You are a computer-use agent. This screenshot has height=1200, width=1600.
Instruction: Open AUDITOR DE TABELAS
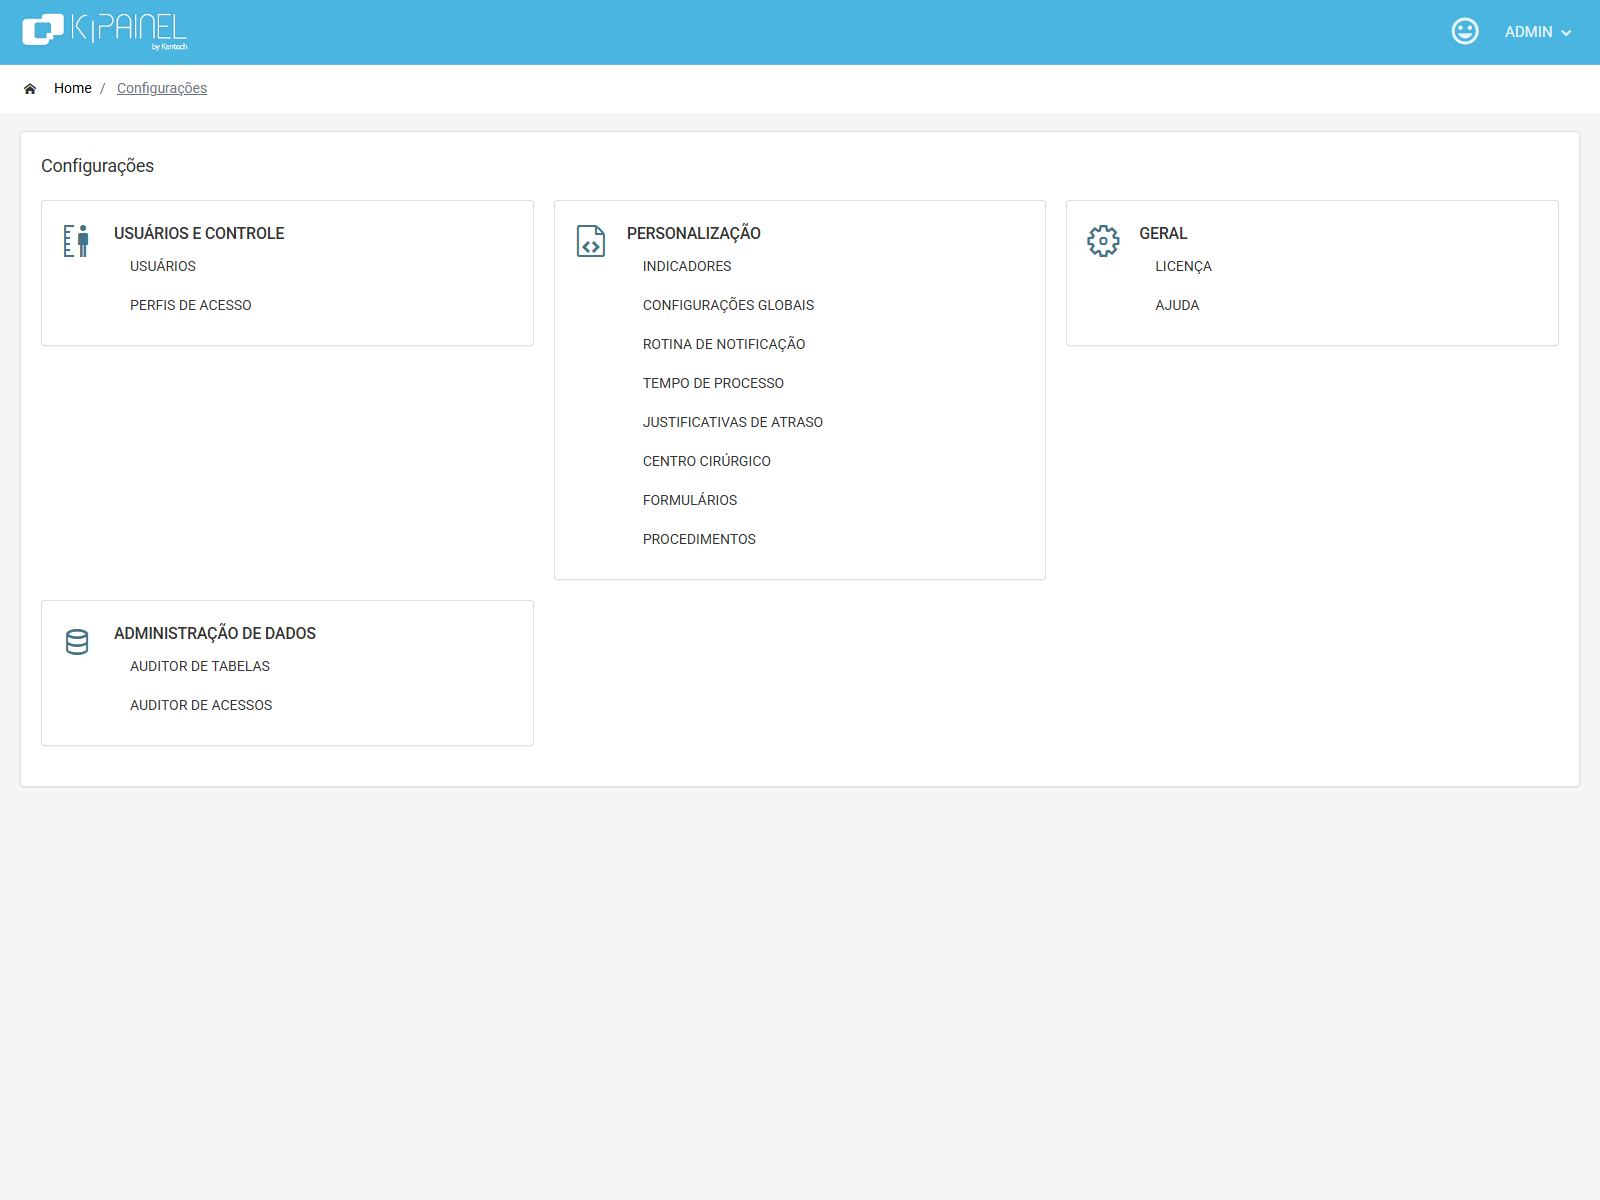click(x=200, y=666)
